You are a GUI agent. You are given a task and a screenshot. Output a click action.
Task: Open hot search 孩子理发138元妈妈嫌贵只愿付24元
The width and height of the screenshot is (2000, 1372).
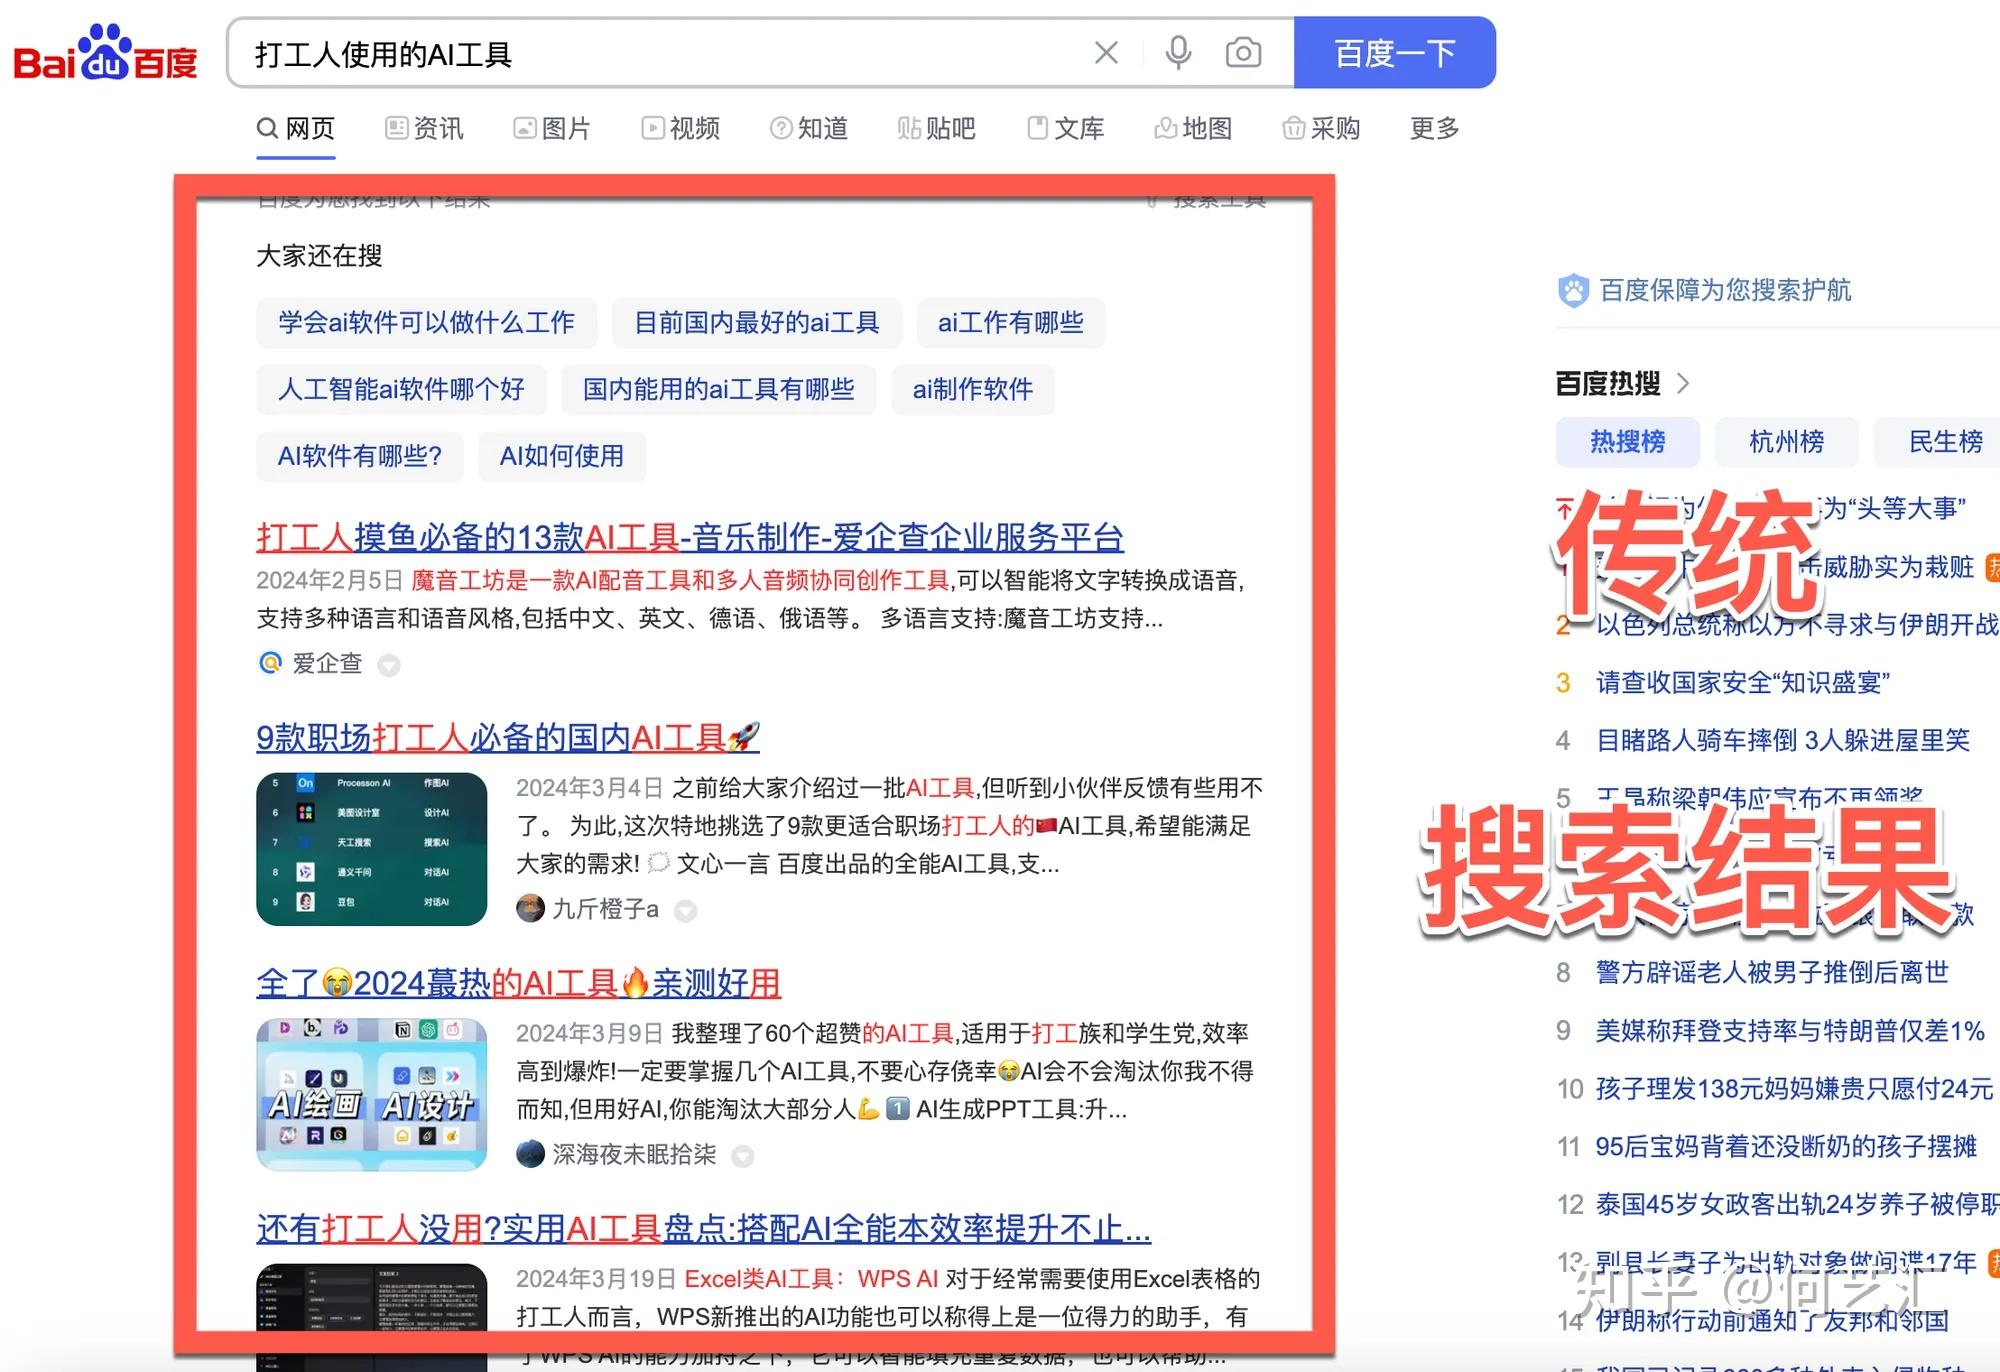(1794, 1088)
